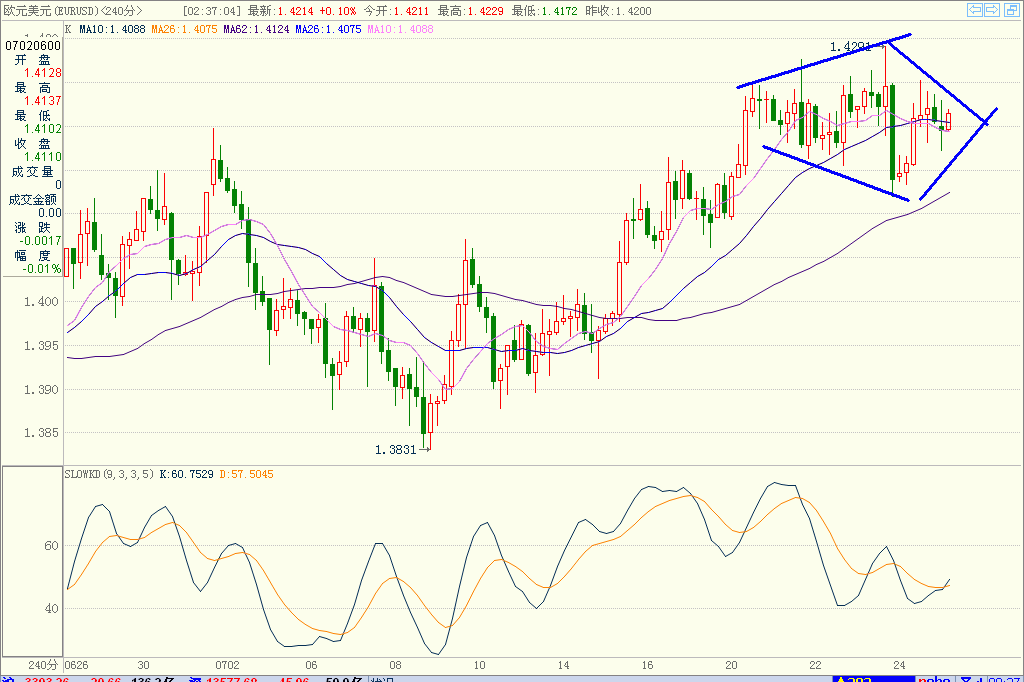Select the orange MA26:1.4075 indicator label
Screen dimensions: 1024x682
(x=184, y=29)
